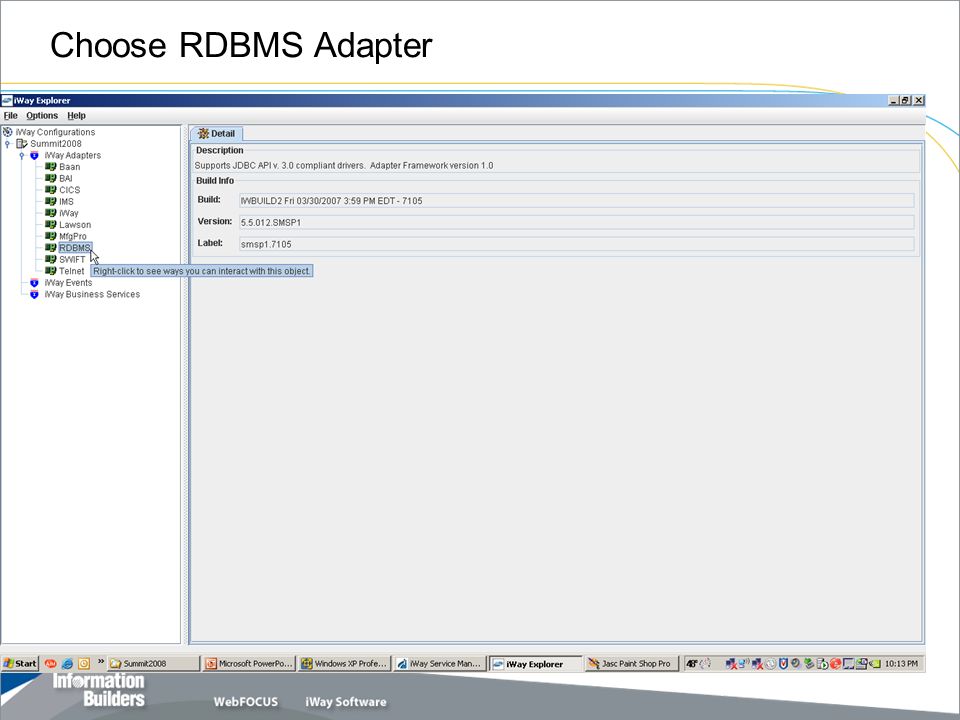Click the JDBC description text
960x720 pixels.
coord(343,166)
